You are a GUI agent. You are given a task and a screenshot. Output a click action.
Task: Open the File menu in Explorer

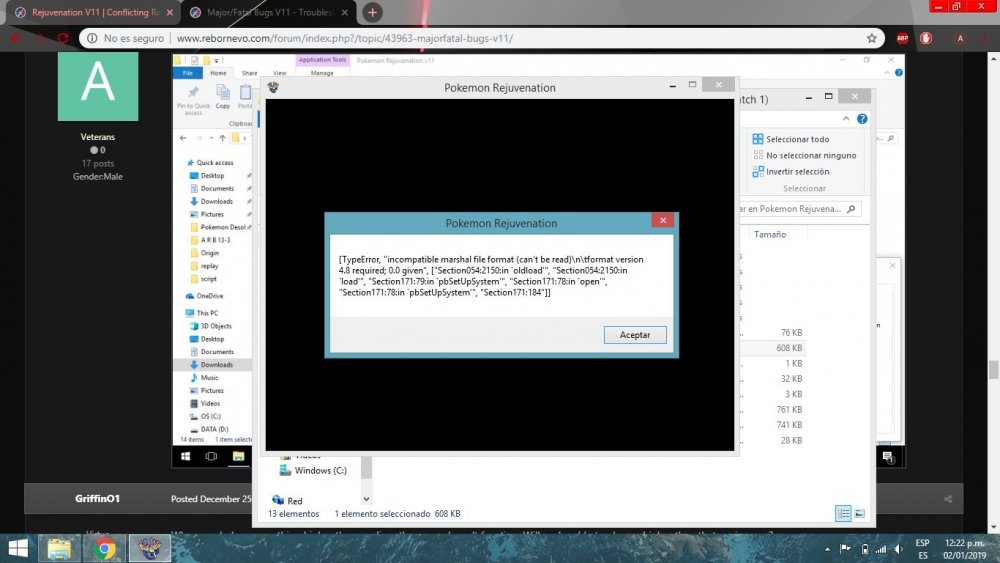(x=187, y=73)
